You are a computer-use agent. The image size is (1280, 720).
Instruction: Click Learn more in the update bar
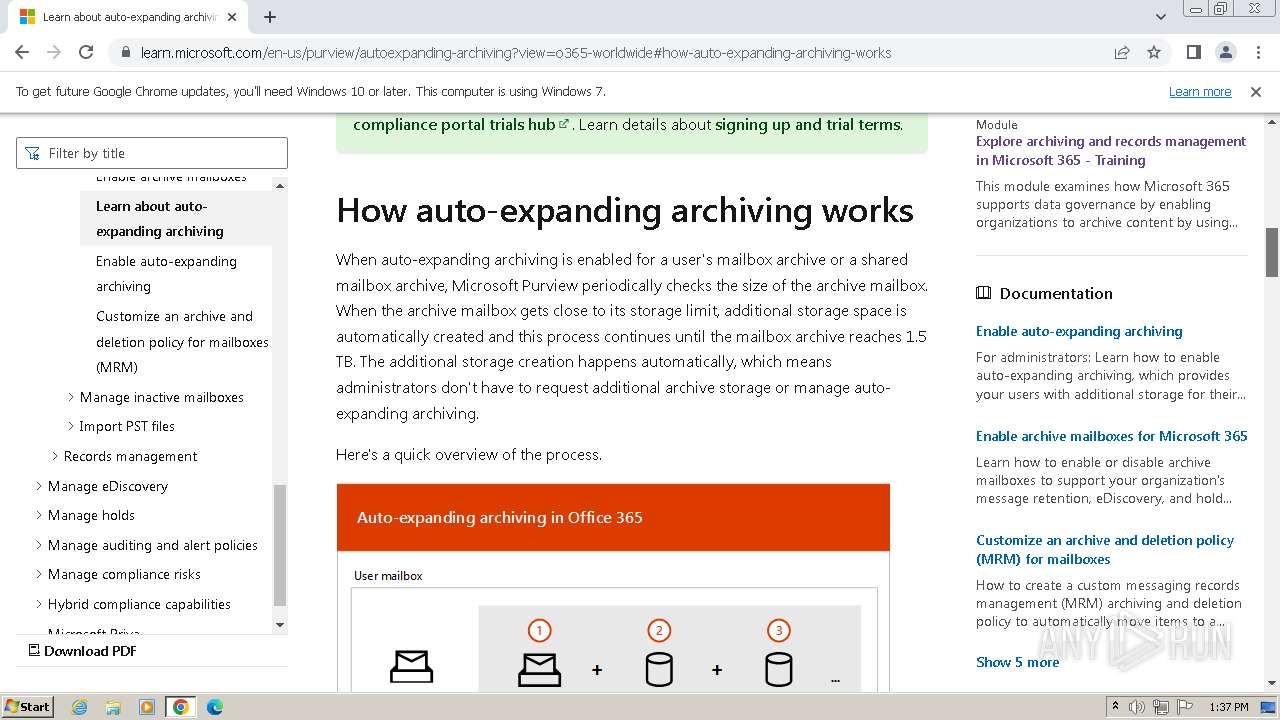(x=1200, y=92)
